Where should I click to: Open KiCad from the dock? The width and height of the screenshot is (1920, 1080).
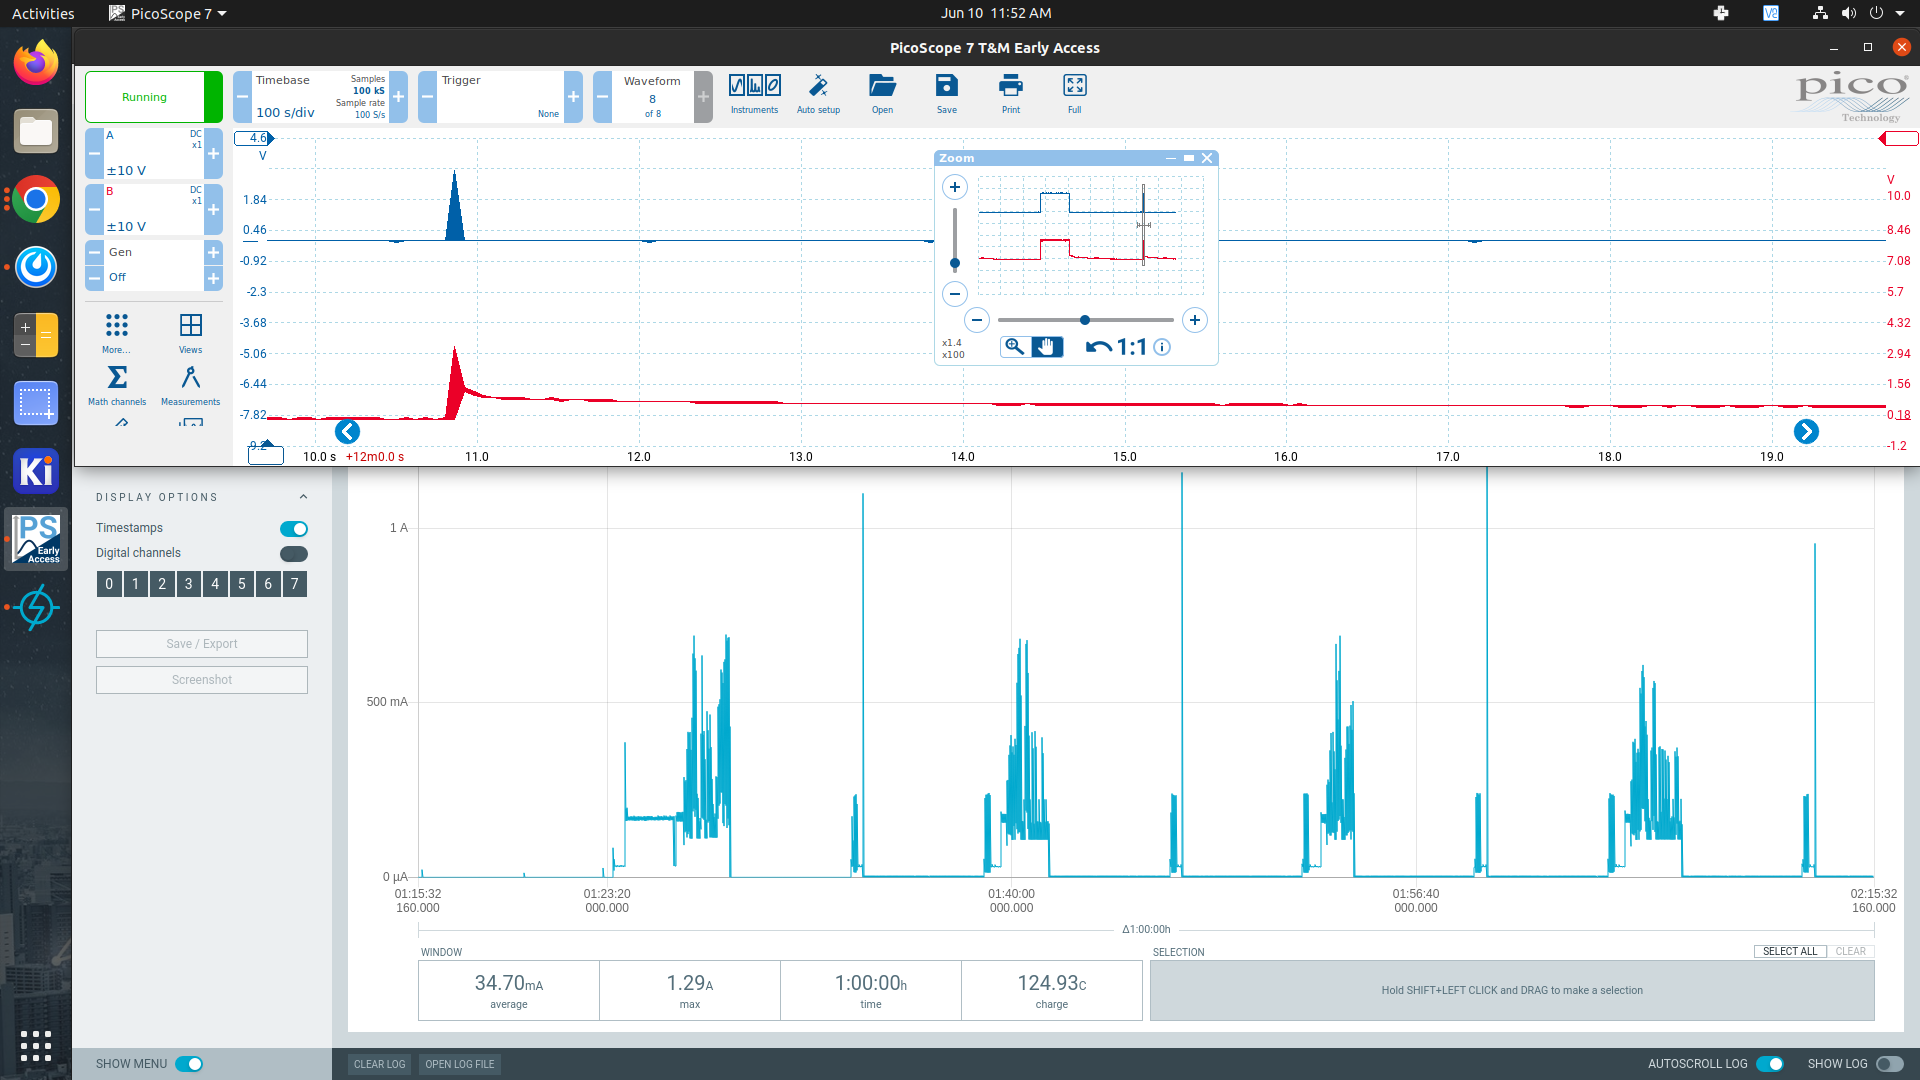36,471
